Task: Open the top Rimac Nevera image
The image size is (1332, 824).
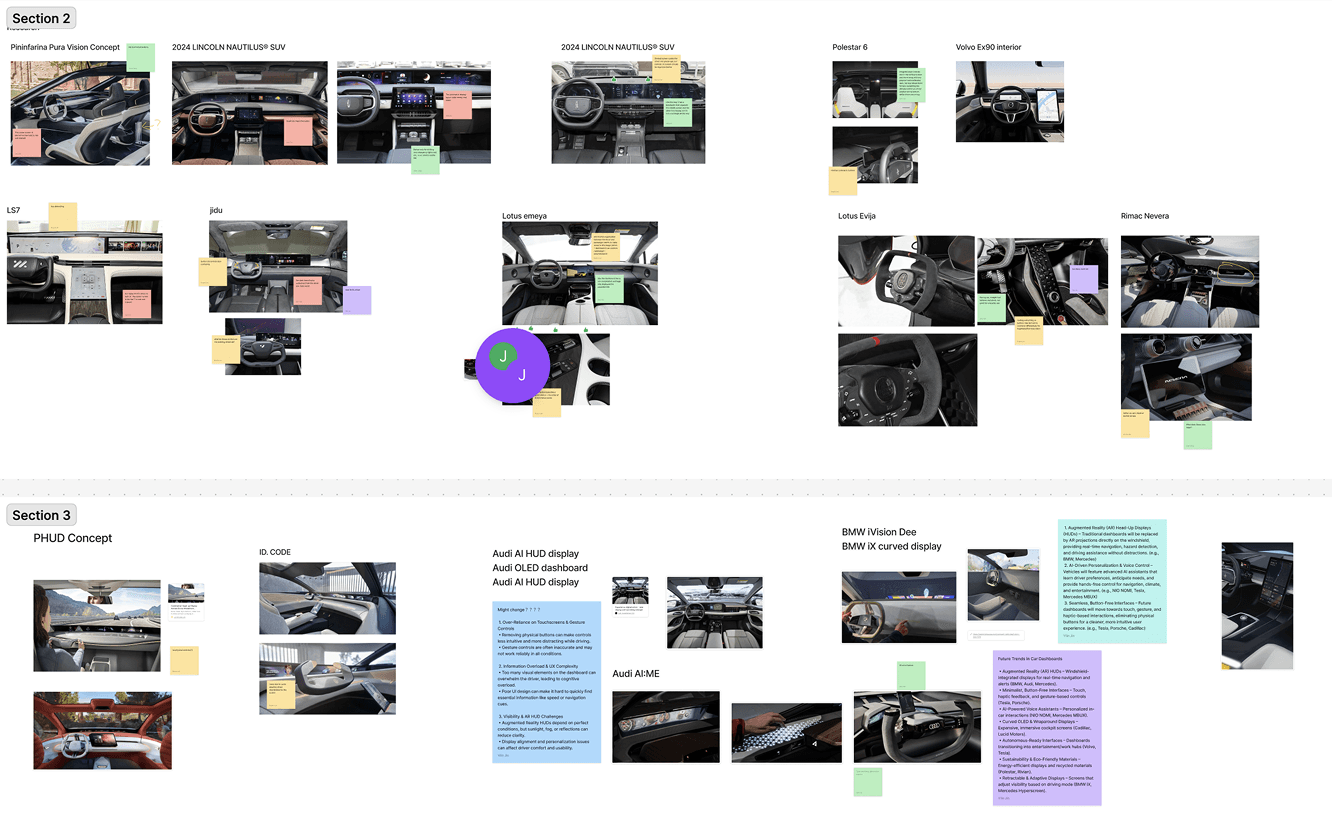Action: pyautogui.click(x=1190, y=282)
